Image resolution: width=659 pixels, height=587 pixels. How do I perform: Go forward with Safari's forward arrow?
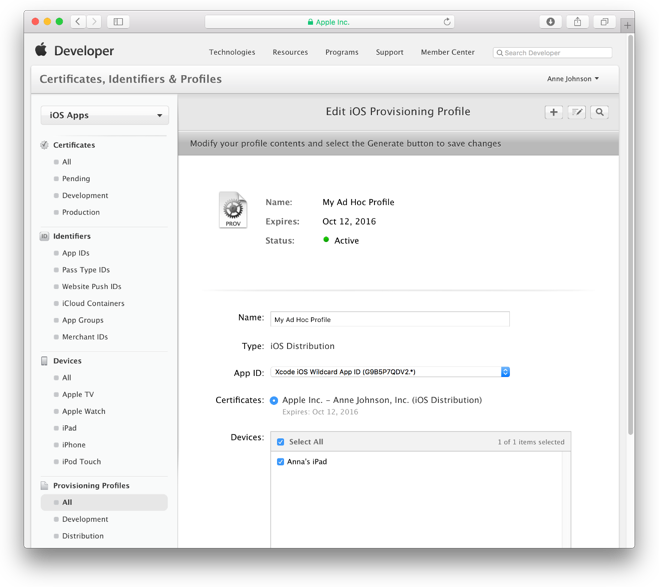94,21
